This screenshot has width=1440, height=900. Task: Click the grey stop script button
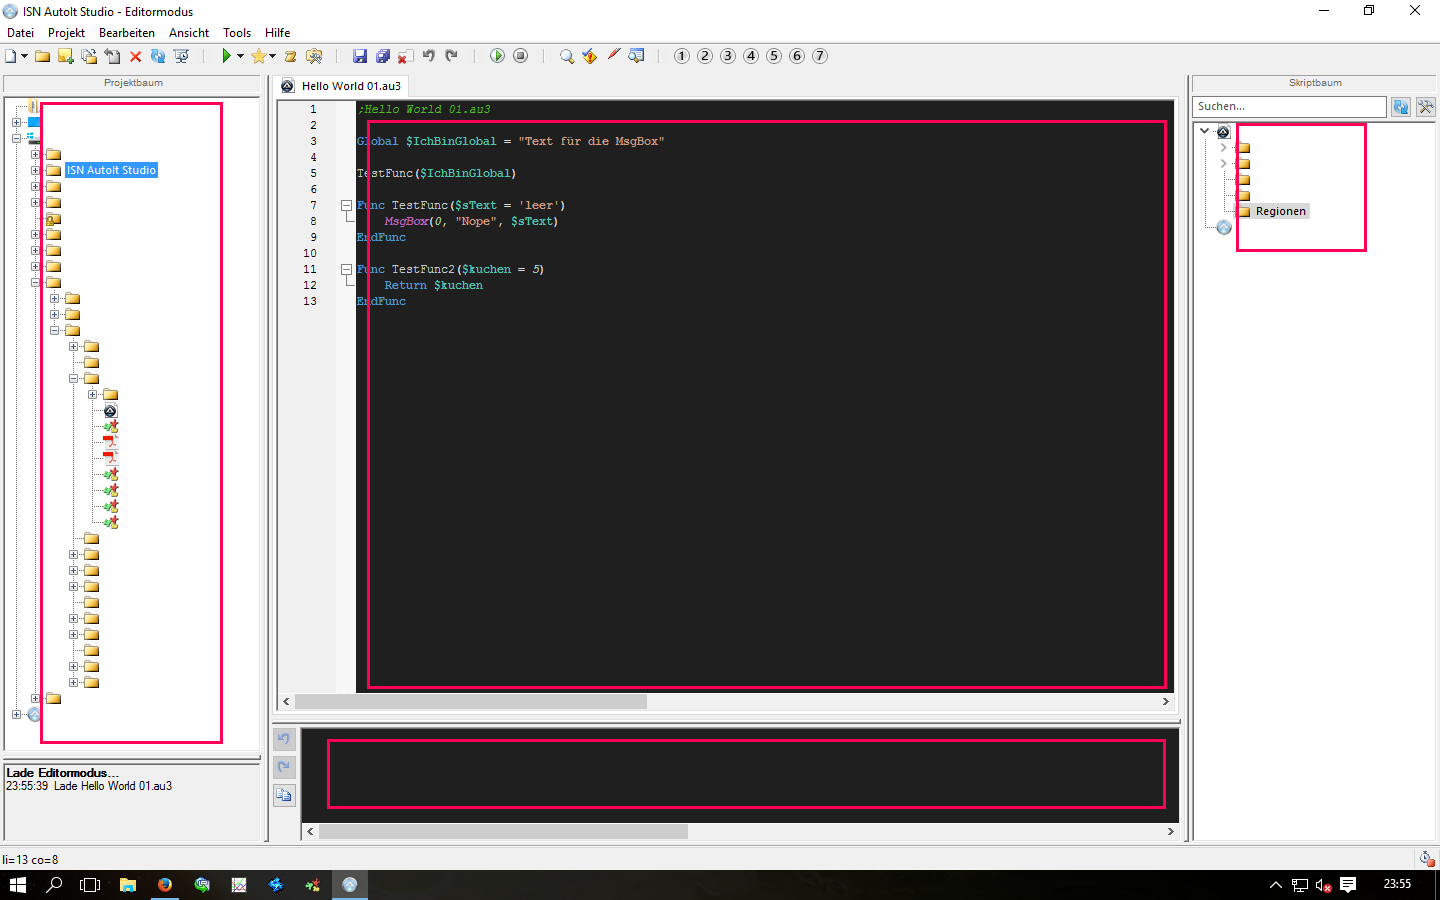coord(520,56)
